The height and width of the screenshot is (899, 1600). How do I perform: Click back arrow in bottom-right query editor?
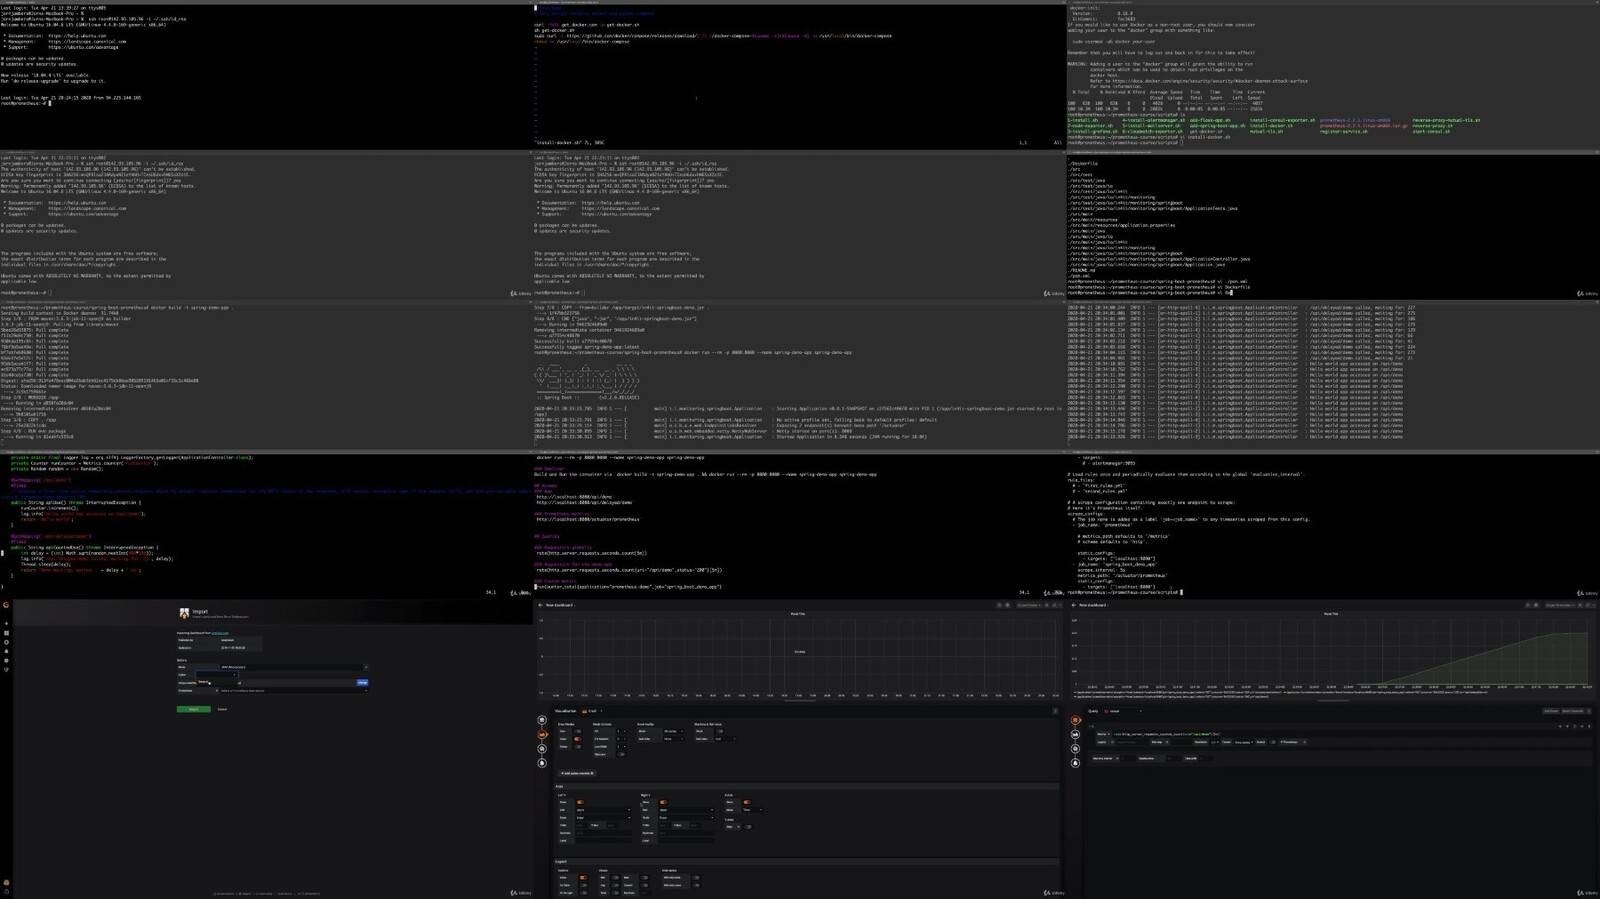coord(1073,605)
